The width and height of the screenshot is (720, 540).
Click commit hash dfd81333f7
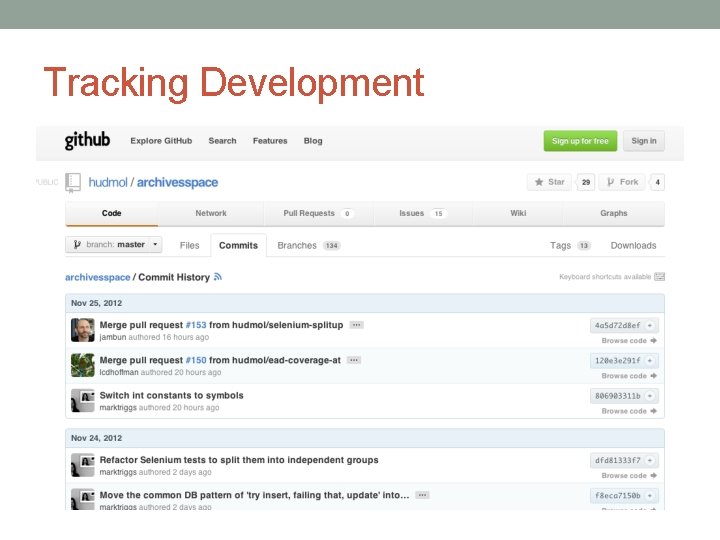point(618,460)
